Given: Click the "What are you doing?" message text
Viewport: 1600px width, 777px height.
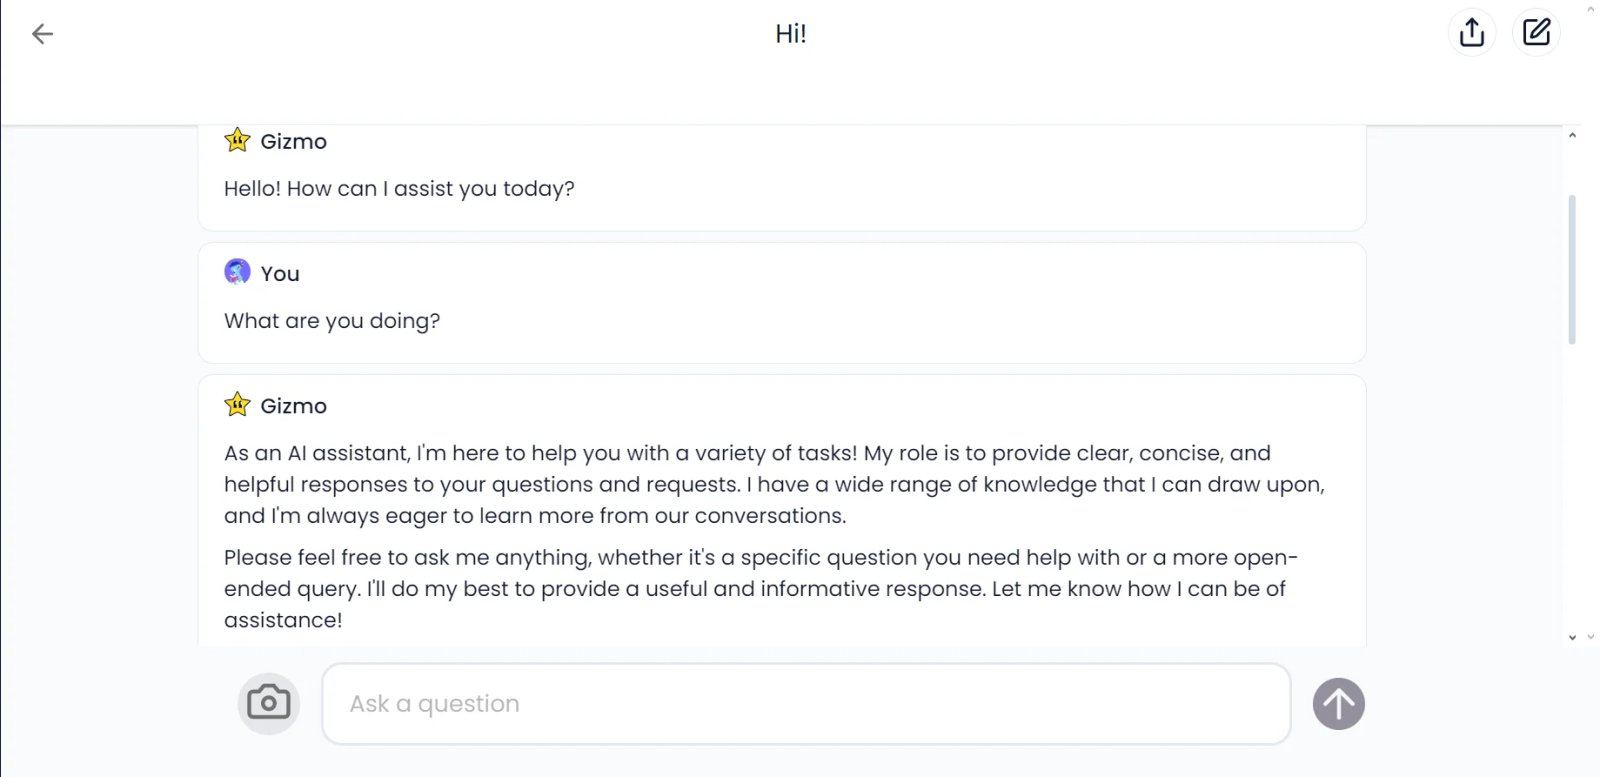Looking at the screenshot, I should pos(332,321).
